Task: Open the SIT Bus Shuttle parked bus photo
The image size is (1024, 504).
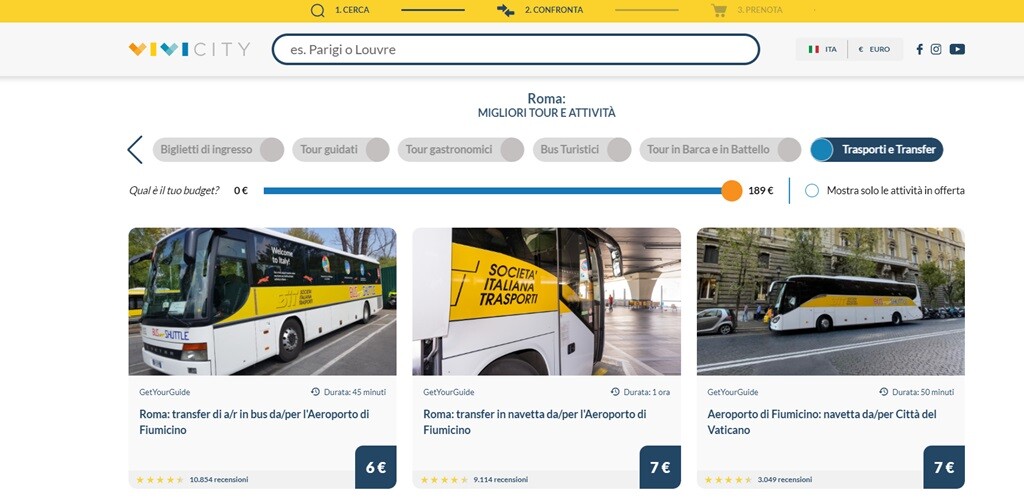Action: (263, 302)
